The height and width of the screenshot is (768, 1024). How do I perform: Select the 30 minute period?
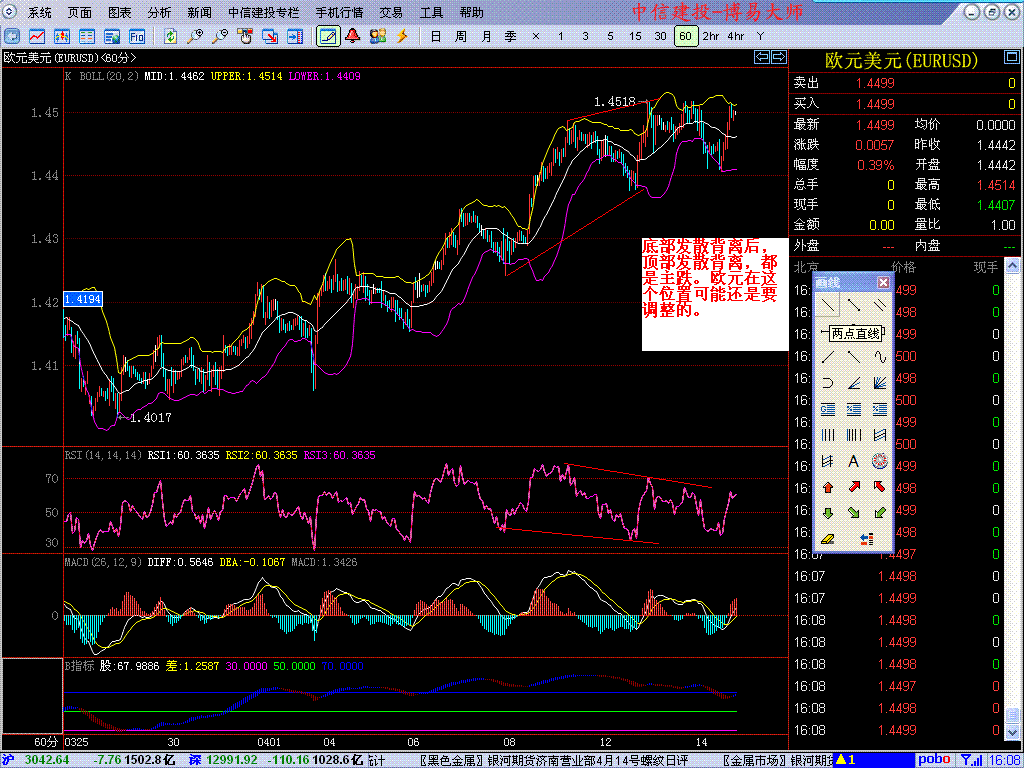(x=660, y=37)
